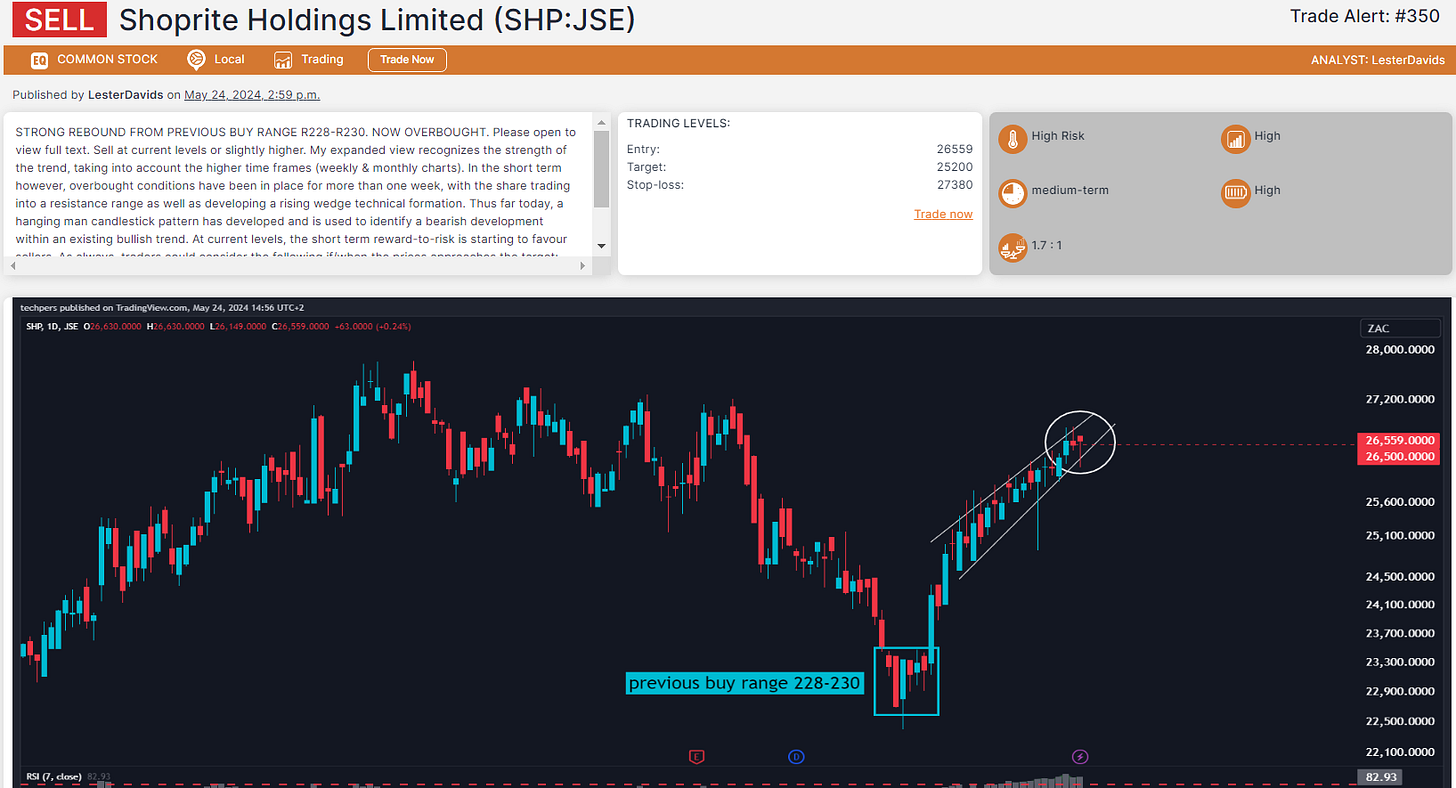Click the blue D dividend marker on chart

[x=797, y=757]
